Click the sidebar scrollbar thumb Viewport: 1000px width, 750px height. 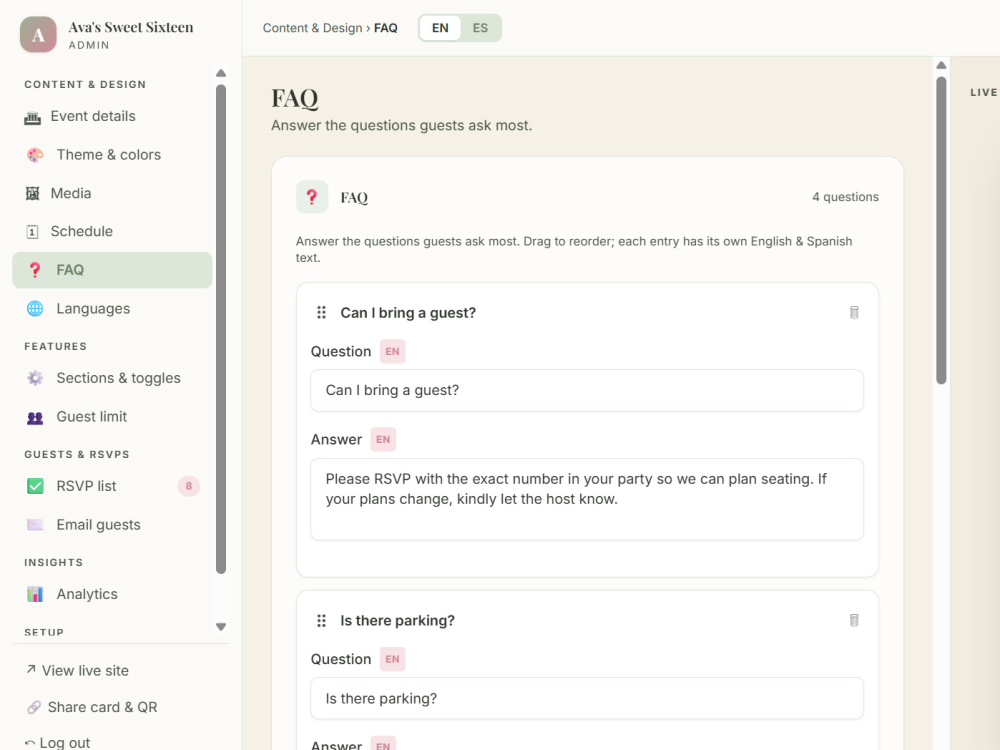click(x=221, y=330)
